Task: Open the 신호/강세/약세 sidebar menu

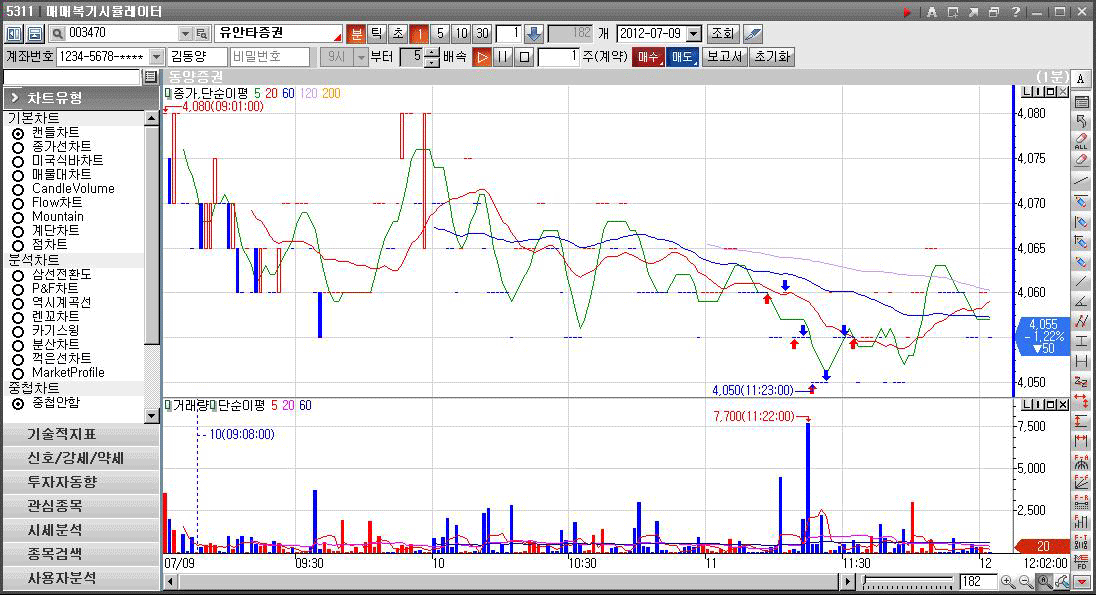Action: pos(81,459)
